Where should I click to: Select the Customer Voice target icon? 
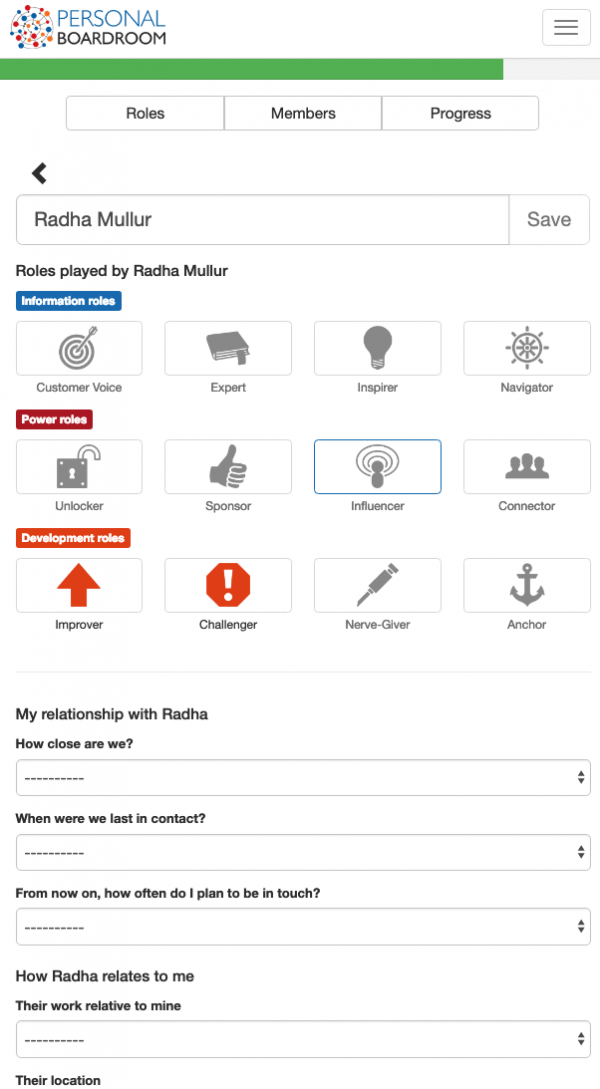coord(79,349)
